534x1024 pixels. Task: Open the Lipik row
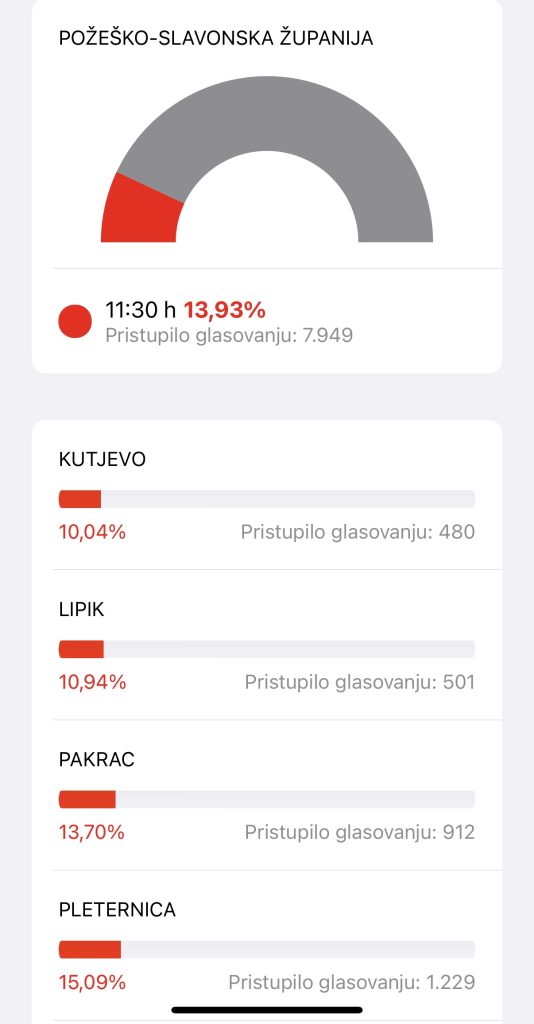(267, 645)
